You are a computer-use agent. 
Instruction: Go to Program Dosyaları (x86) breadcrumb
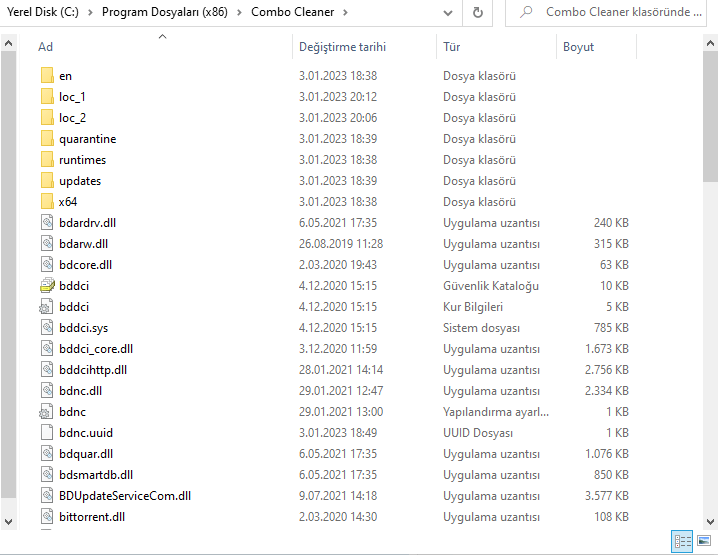pos(165,12)
